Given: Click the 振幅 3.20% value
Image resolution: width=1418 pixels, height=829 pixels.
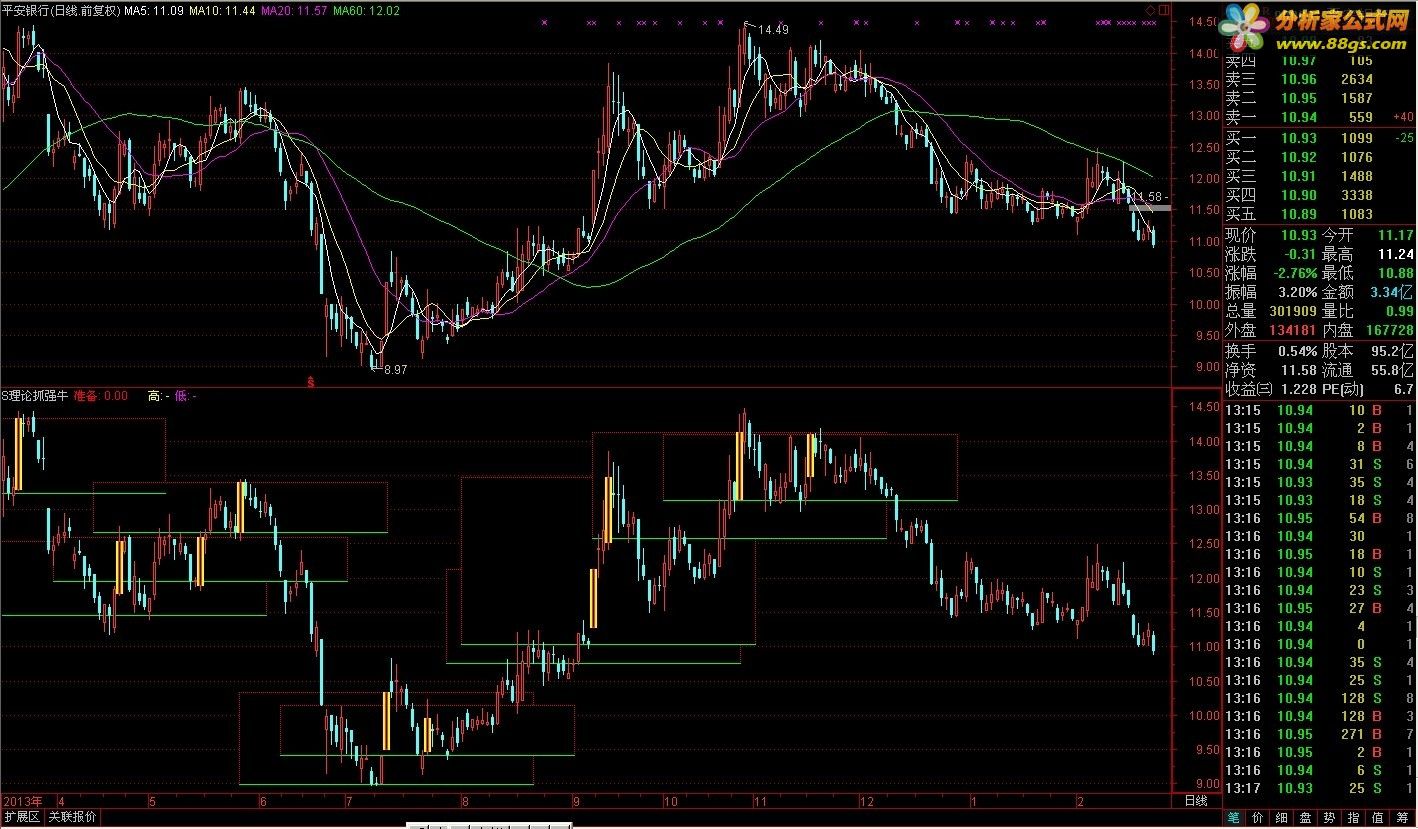Looking at the screenshot, I should (1297, 292).
